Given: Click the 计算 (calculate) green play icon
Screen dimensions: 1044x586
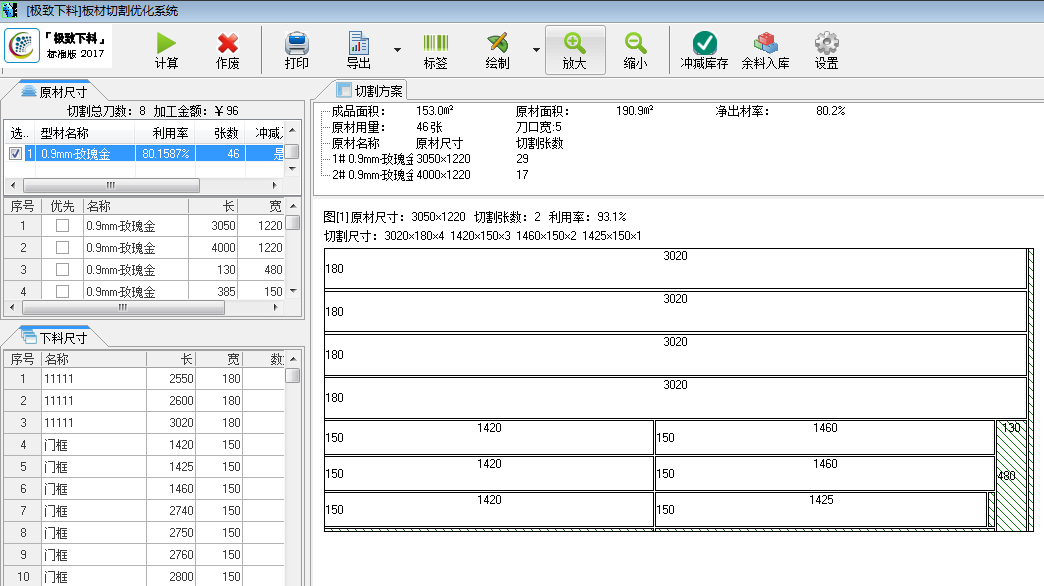Looking at the screenshot, I should click(166, 44).
